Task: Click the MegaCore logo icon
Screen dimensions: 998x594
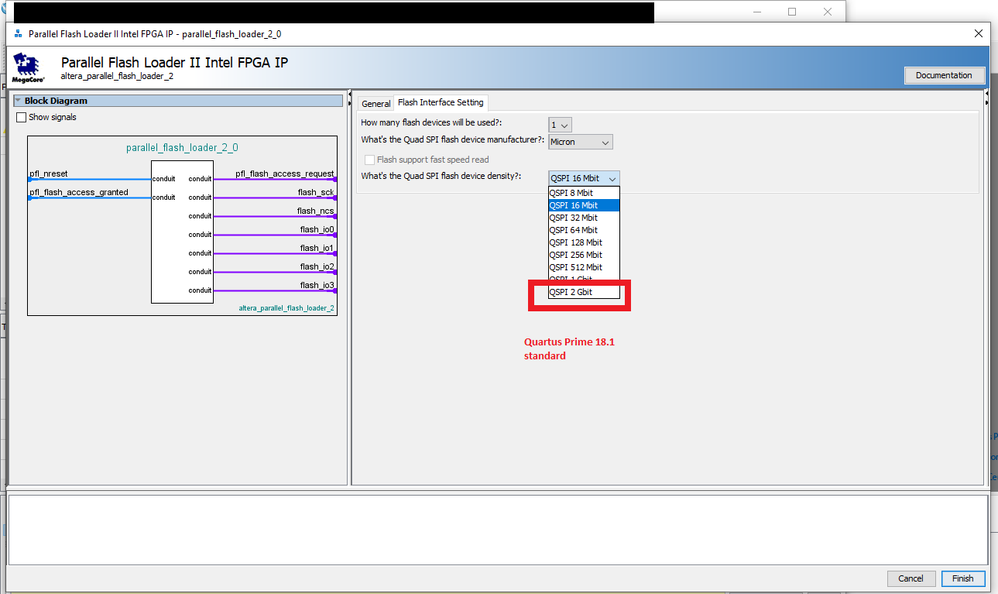Action: pyautogui.click(x=27, y=67)
